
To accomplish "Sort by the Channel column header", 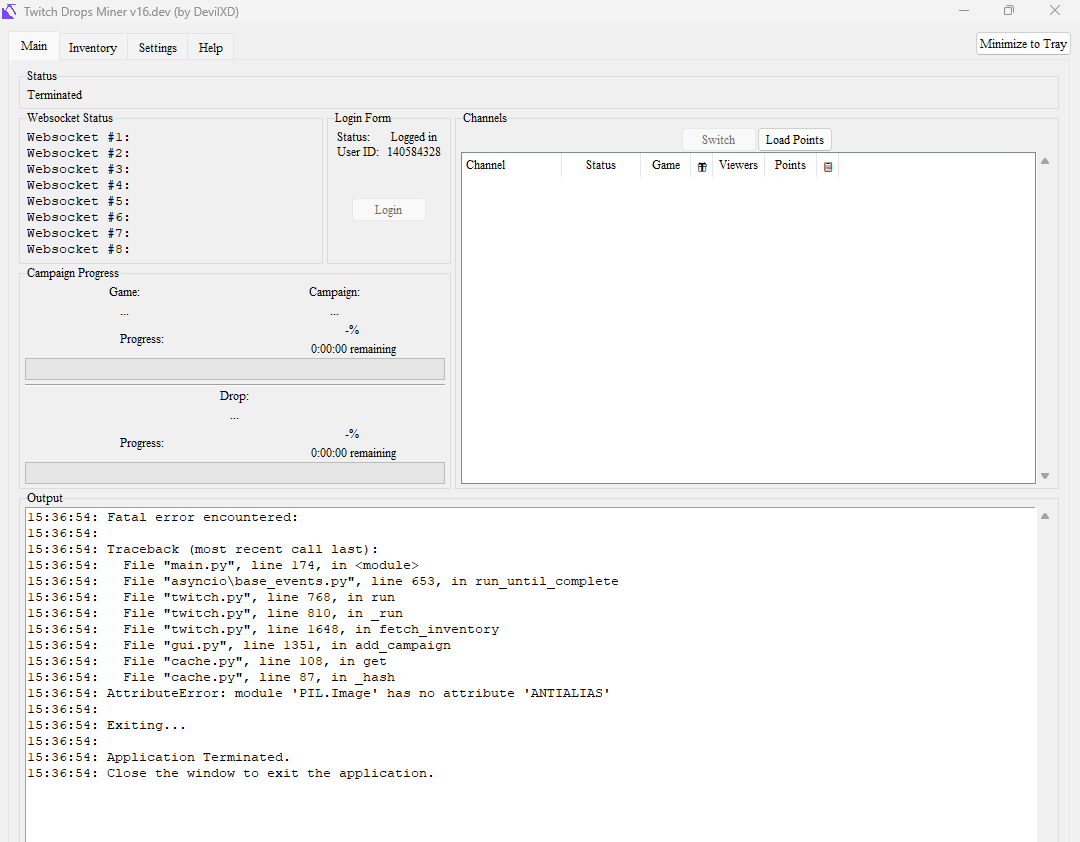I will coord(485,165).
